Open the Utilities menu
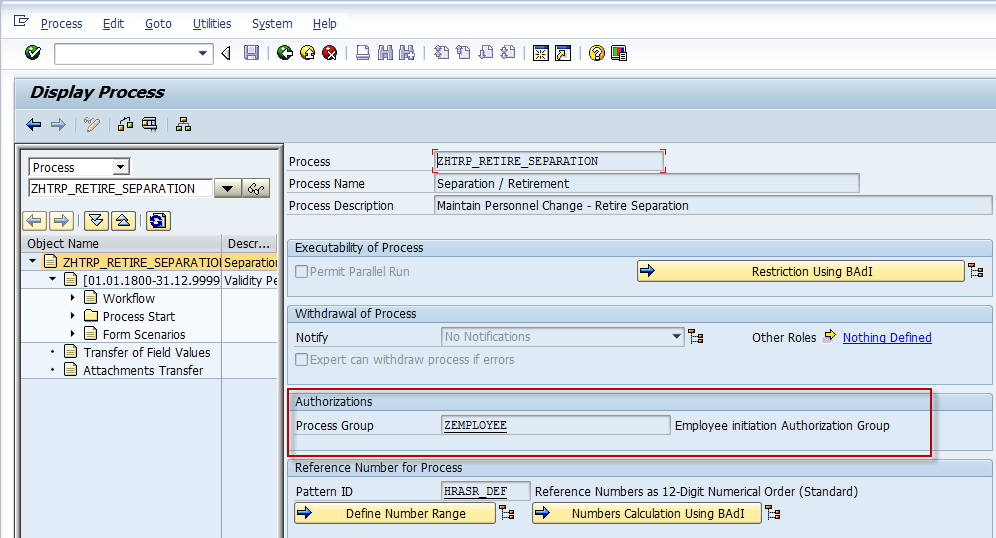The height and width of the screenshot is (538, 996). pos(212,24)
